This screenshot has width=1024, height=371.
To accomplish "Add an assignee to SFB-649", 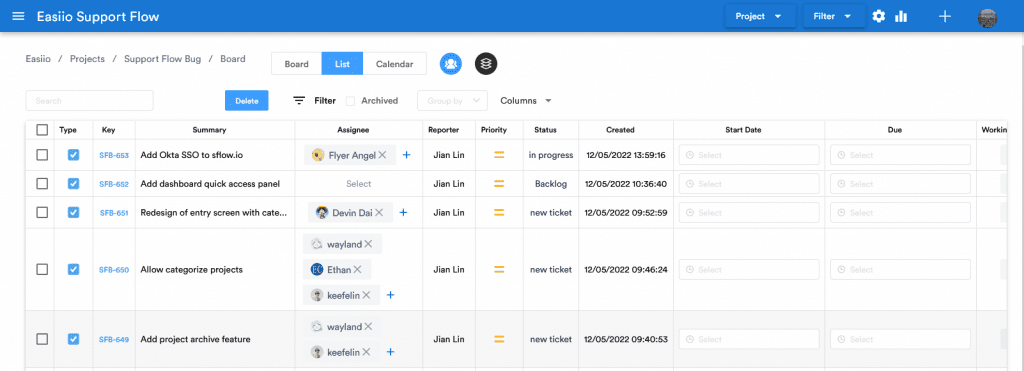I will 391,351.
